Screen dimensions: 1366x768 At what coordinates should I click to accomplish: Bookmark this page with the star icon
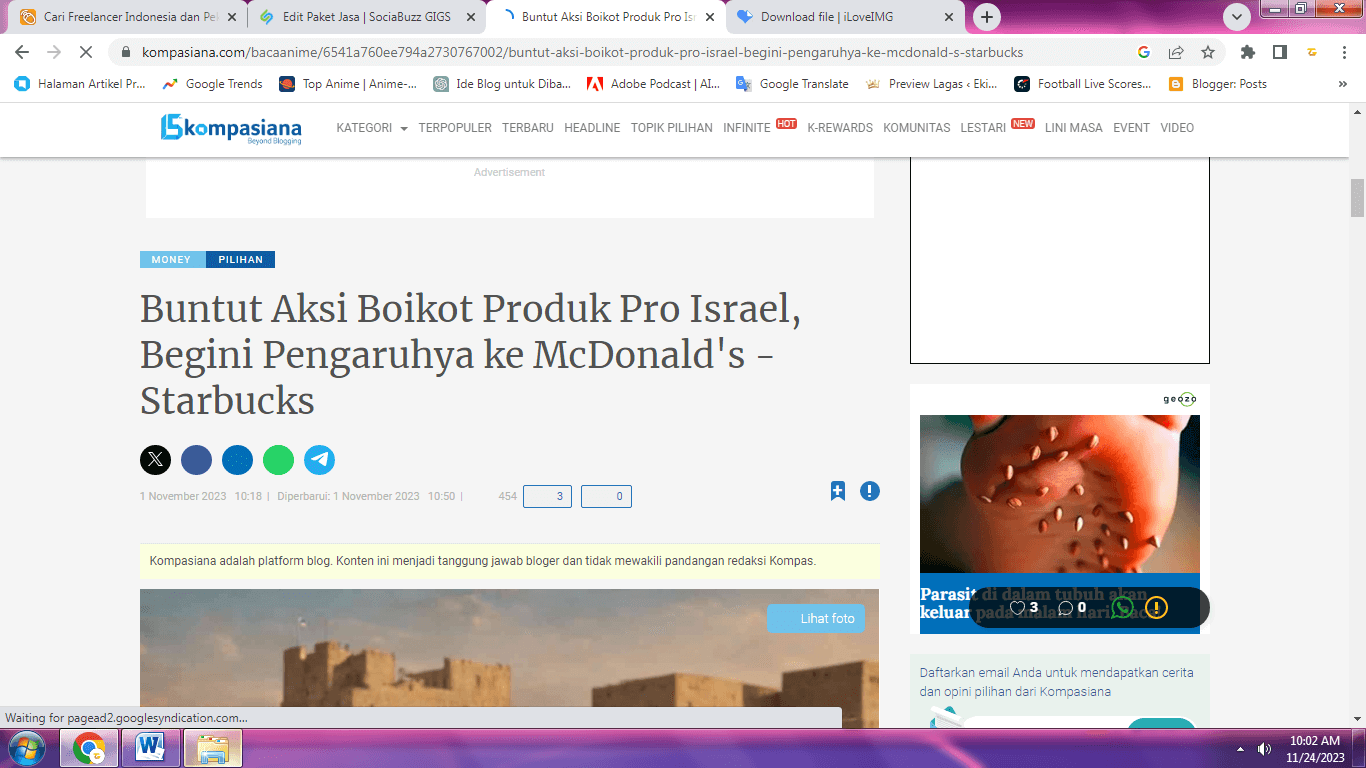tap(1208, 52)
